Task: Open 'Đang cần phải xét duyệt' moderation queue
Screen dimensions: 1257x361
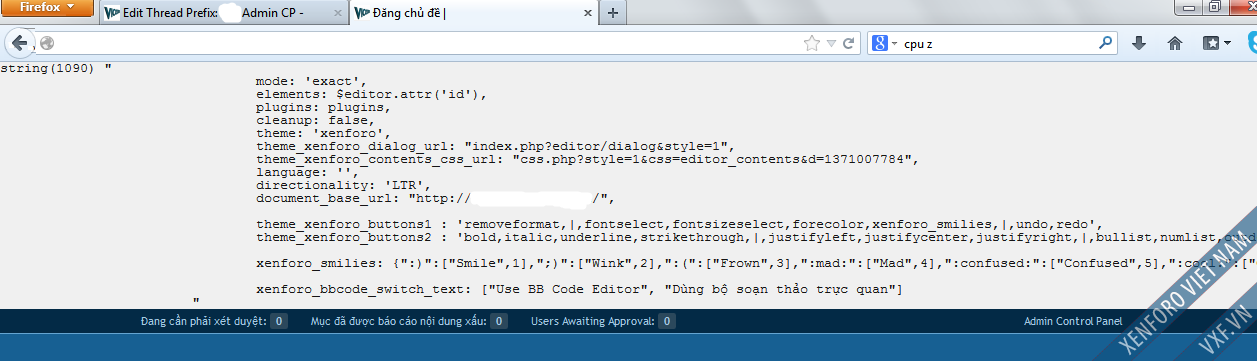Action: point(214,322)
